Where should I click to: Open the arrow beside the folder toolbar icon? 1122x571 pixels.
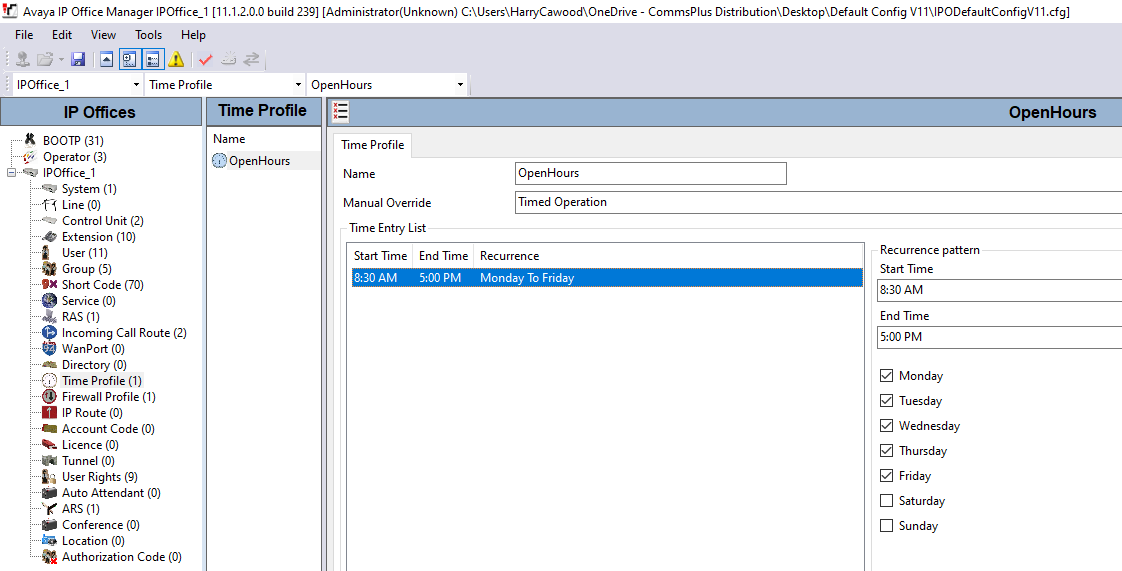coord(61,59)
